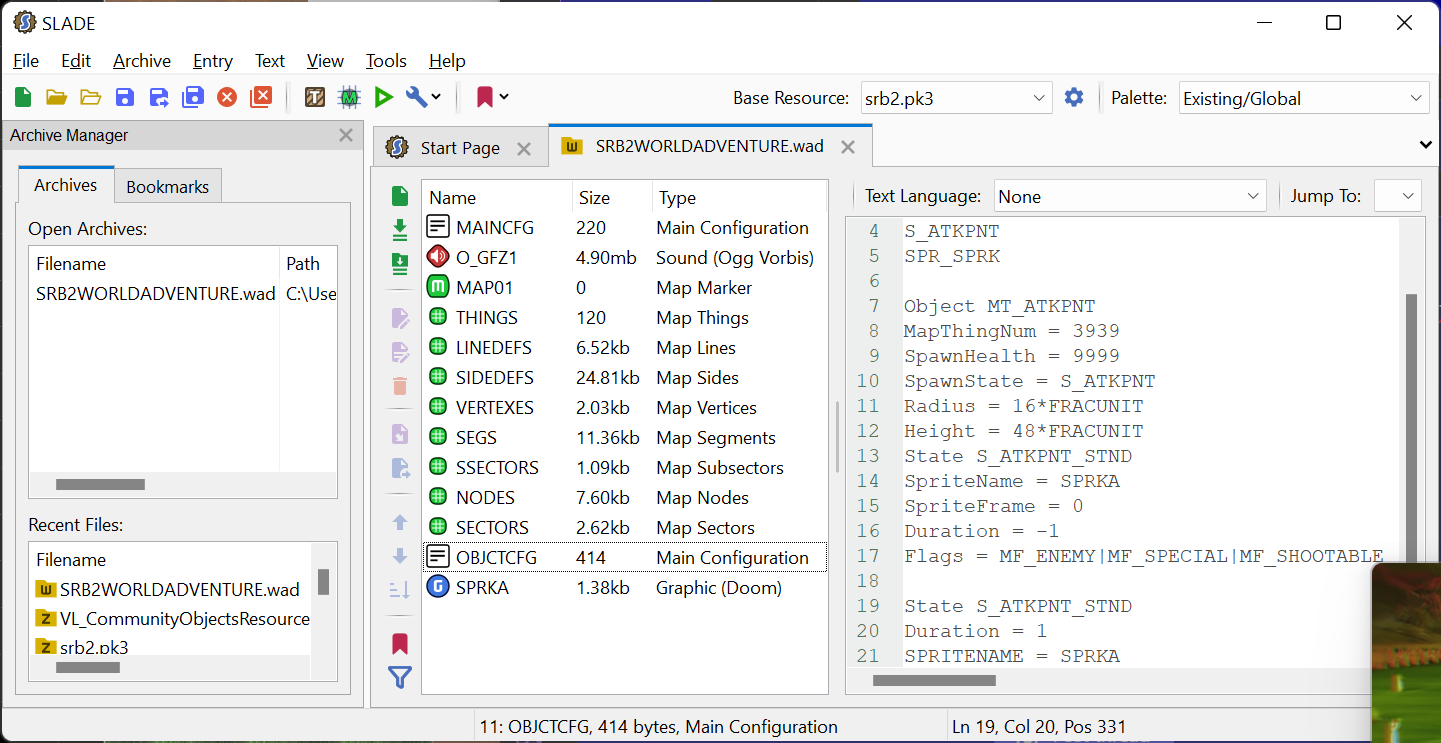Image resolution: width=1441 pixels, height=743 pixels.
Task: Open the Edit menu
Action: pos(76,61)
